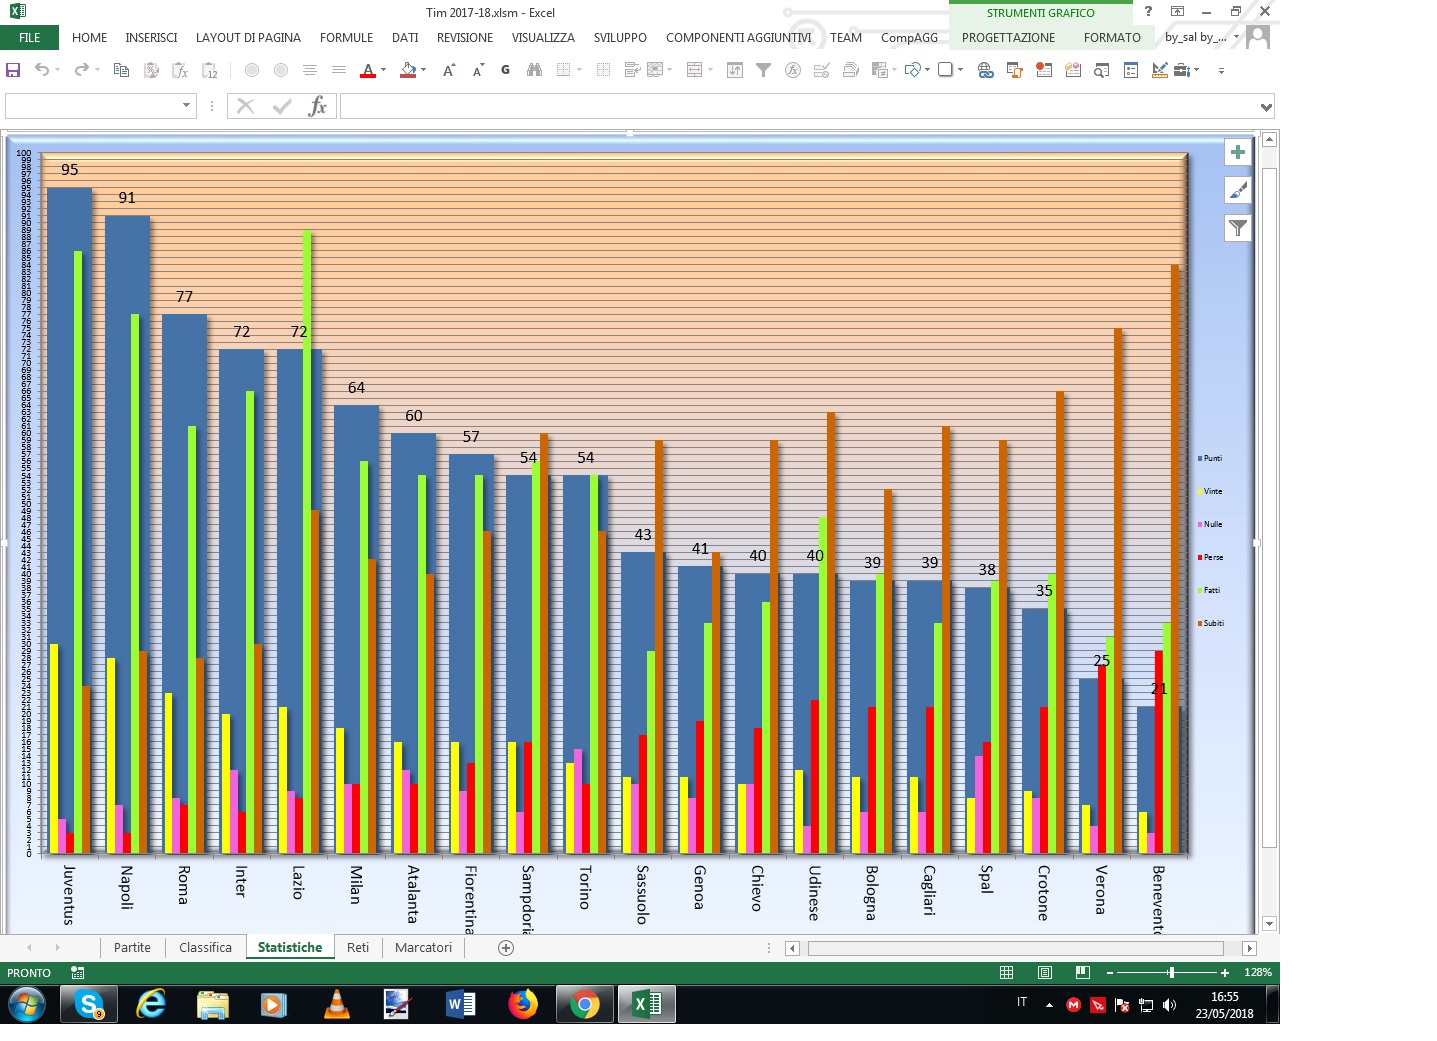Zoom in with the plus button
Image resolution: width=1437 pixels, height=1041 pixels.
(x=1225, y=973)
